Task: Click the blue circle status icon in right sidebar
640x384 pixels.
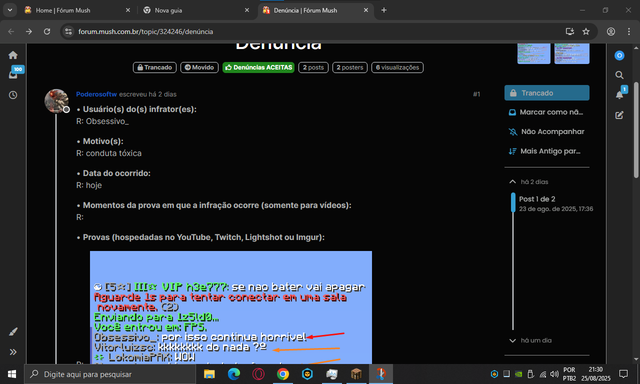Action: 619,55
